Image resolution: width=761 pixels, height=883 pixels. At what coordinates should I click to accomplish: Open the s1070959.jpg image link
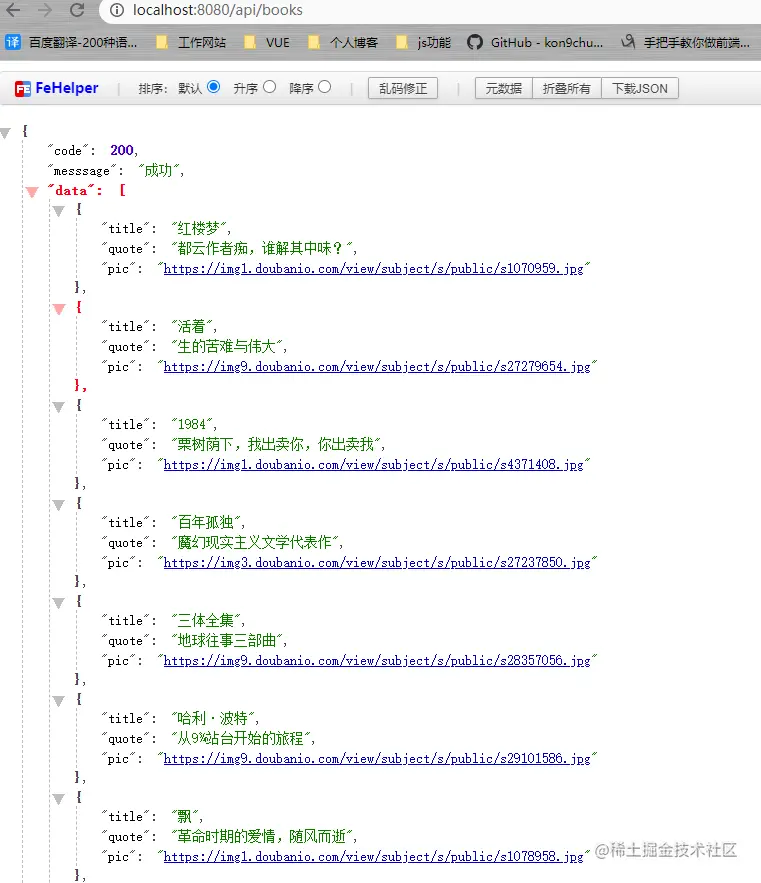tap(373, 269)
